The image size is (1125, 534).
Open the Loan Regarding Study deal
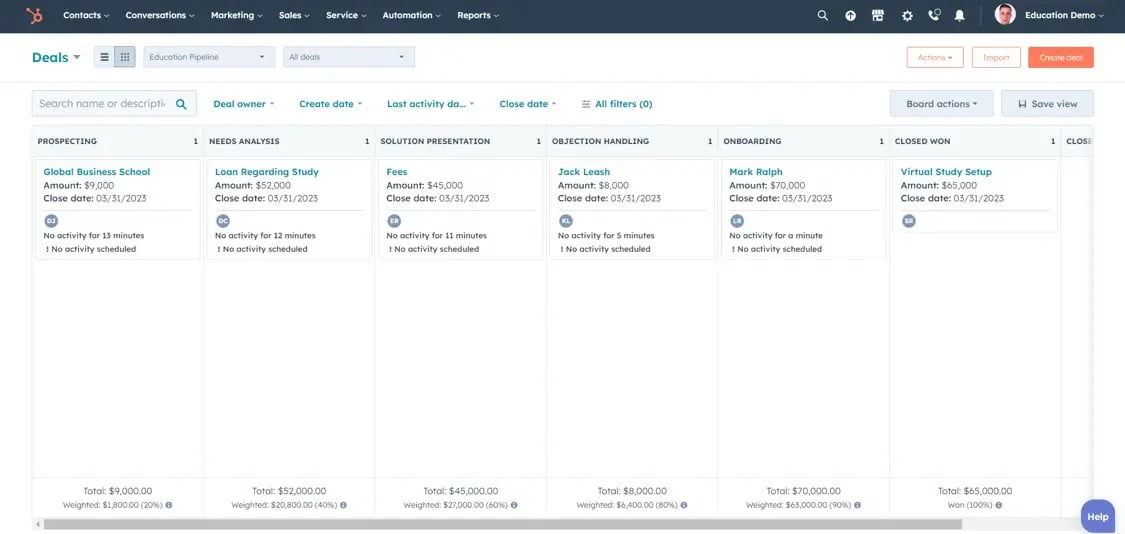pos(267,172)
